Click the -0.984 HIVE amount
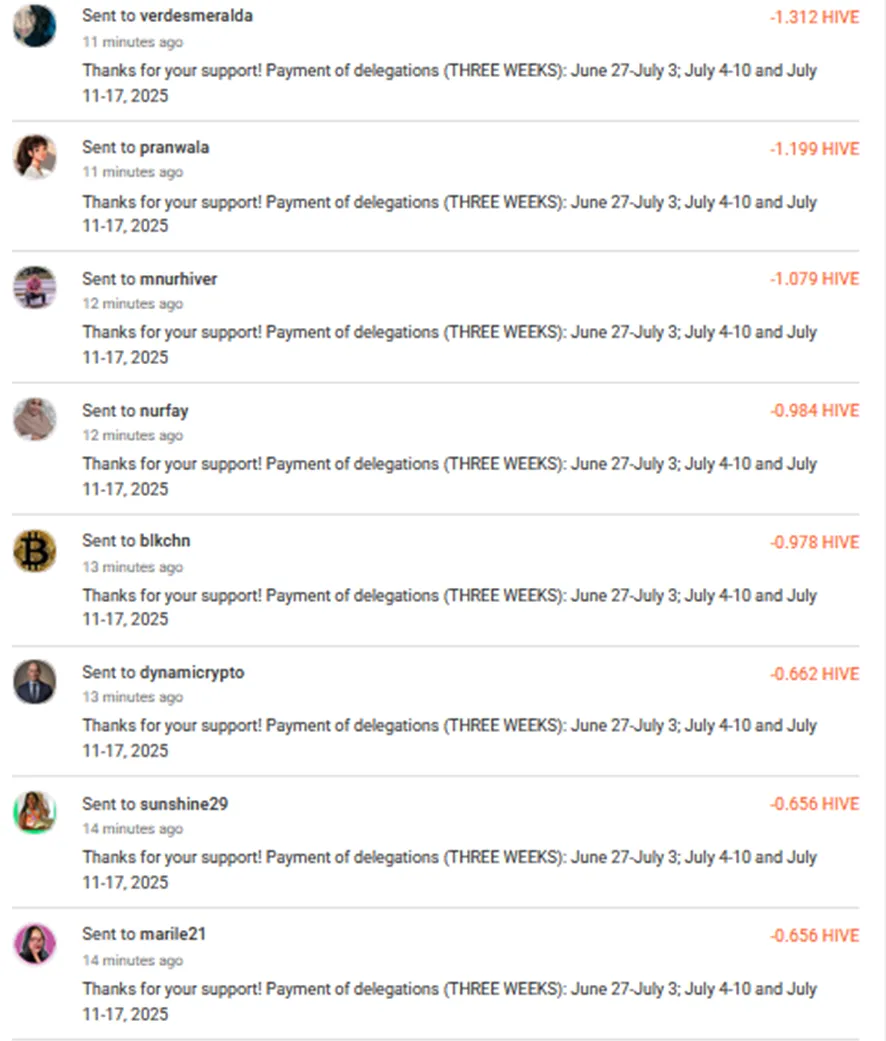 (814, 410)
